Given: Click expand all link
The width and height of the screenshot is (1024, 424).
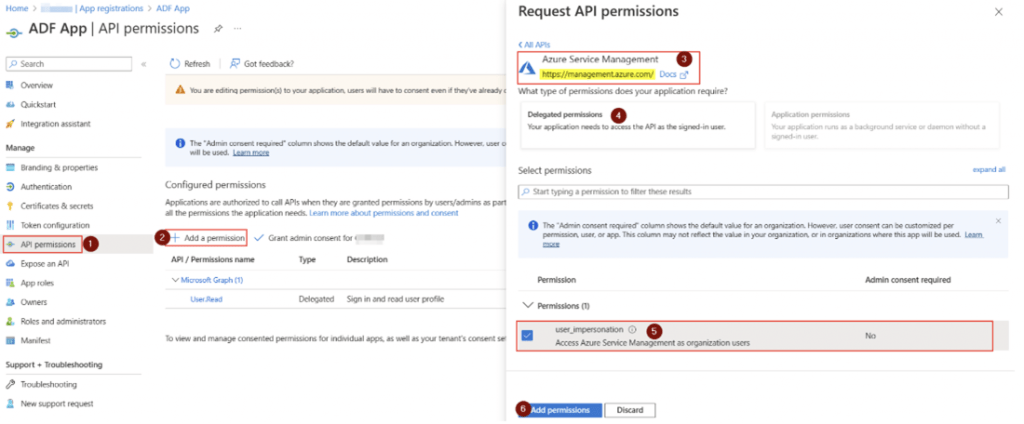Looking at the screenshot, I should 989,169.
